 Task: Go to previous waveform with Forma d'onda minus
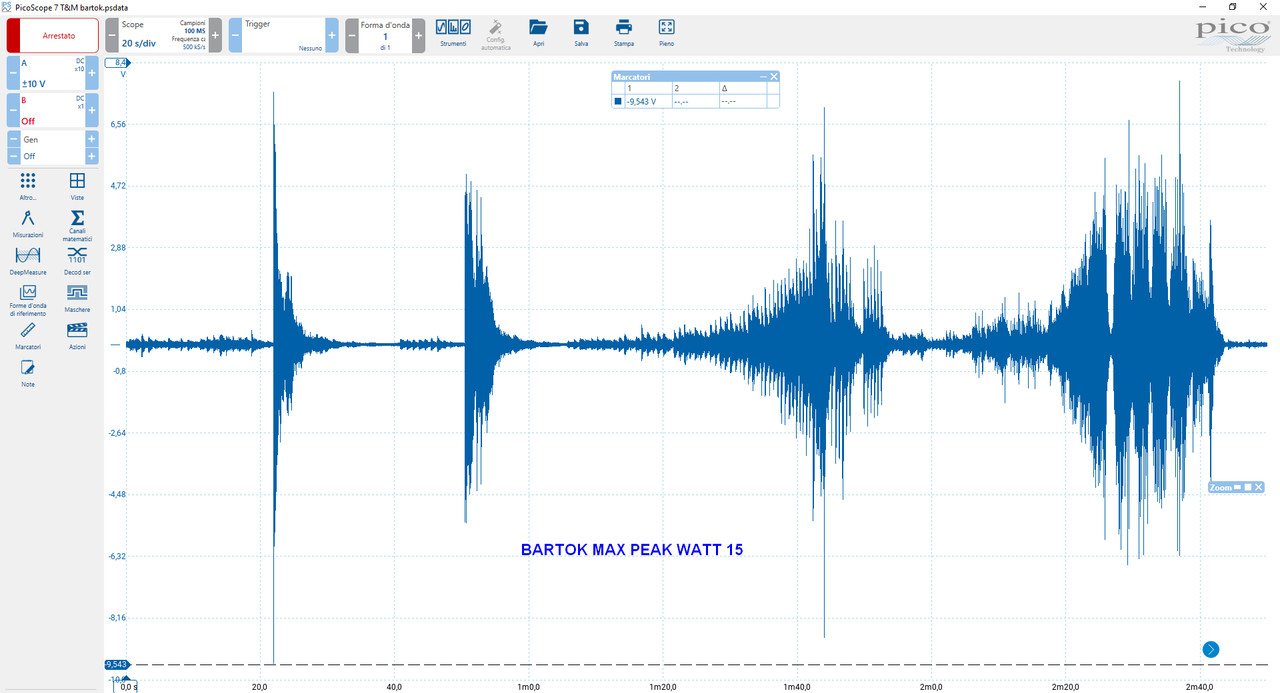[x=352, y=35]
